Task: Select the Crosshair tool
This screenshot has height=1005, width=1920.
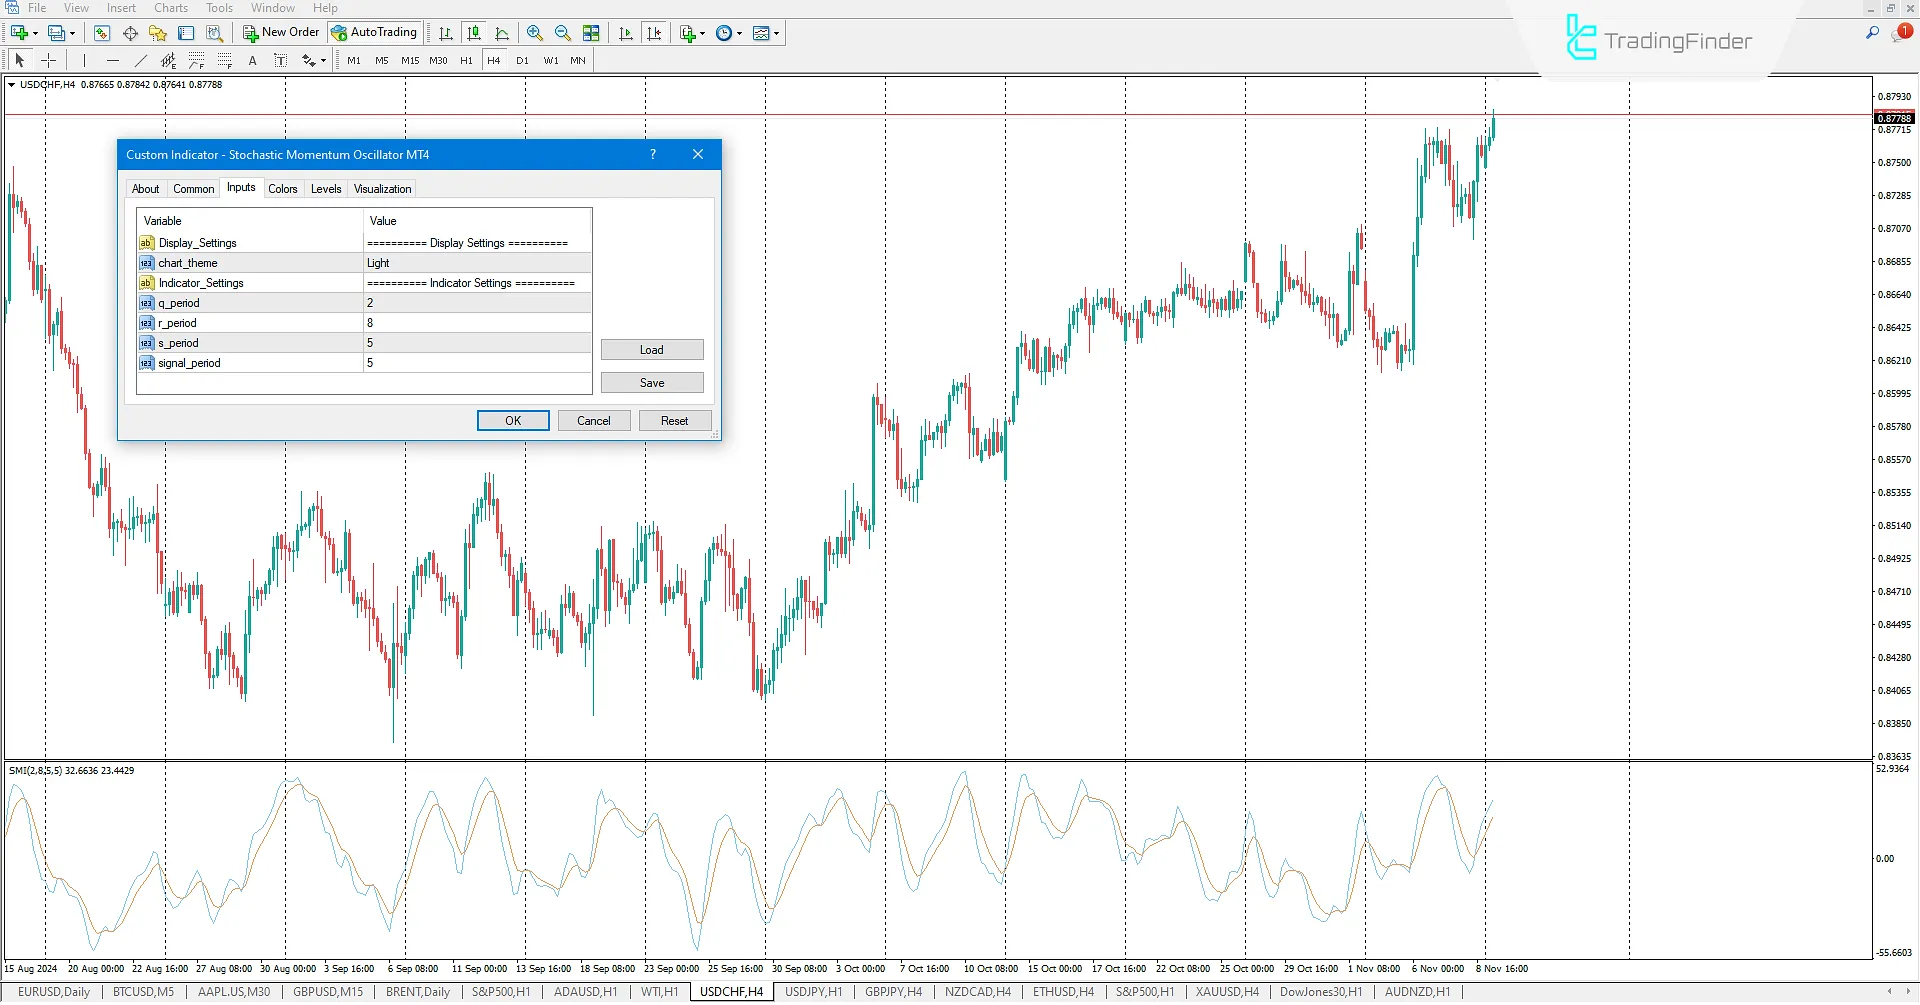Action: point(48,60)
